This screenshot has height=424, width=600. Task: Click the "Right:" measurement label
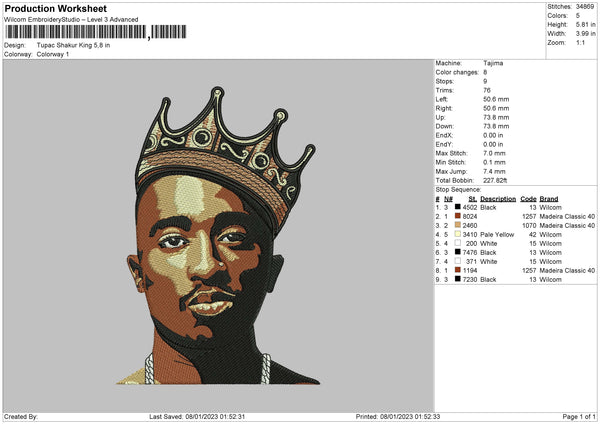tap(444, 108)
